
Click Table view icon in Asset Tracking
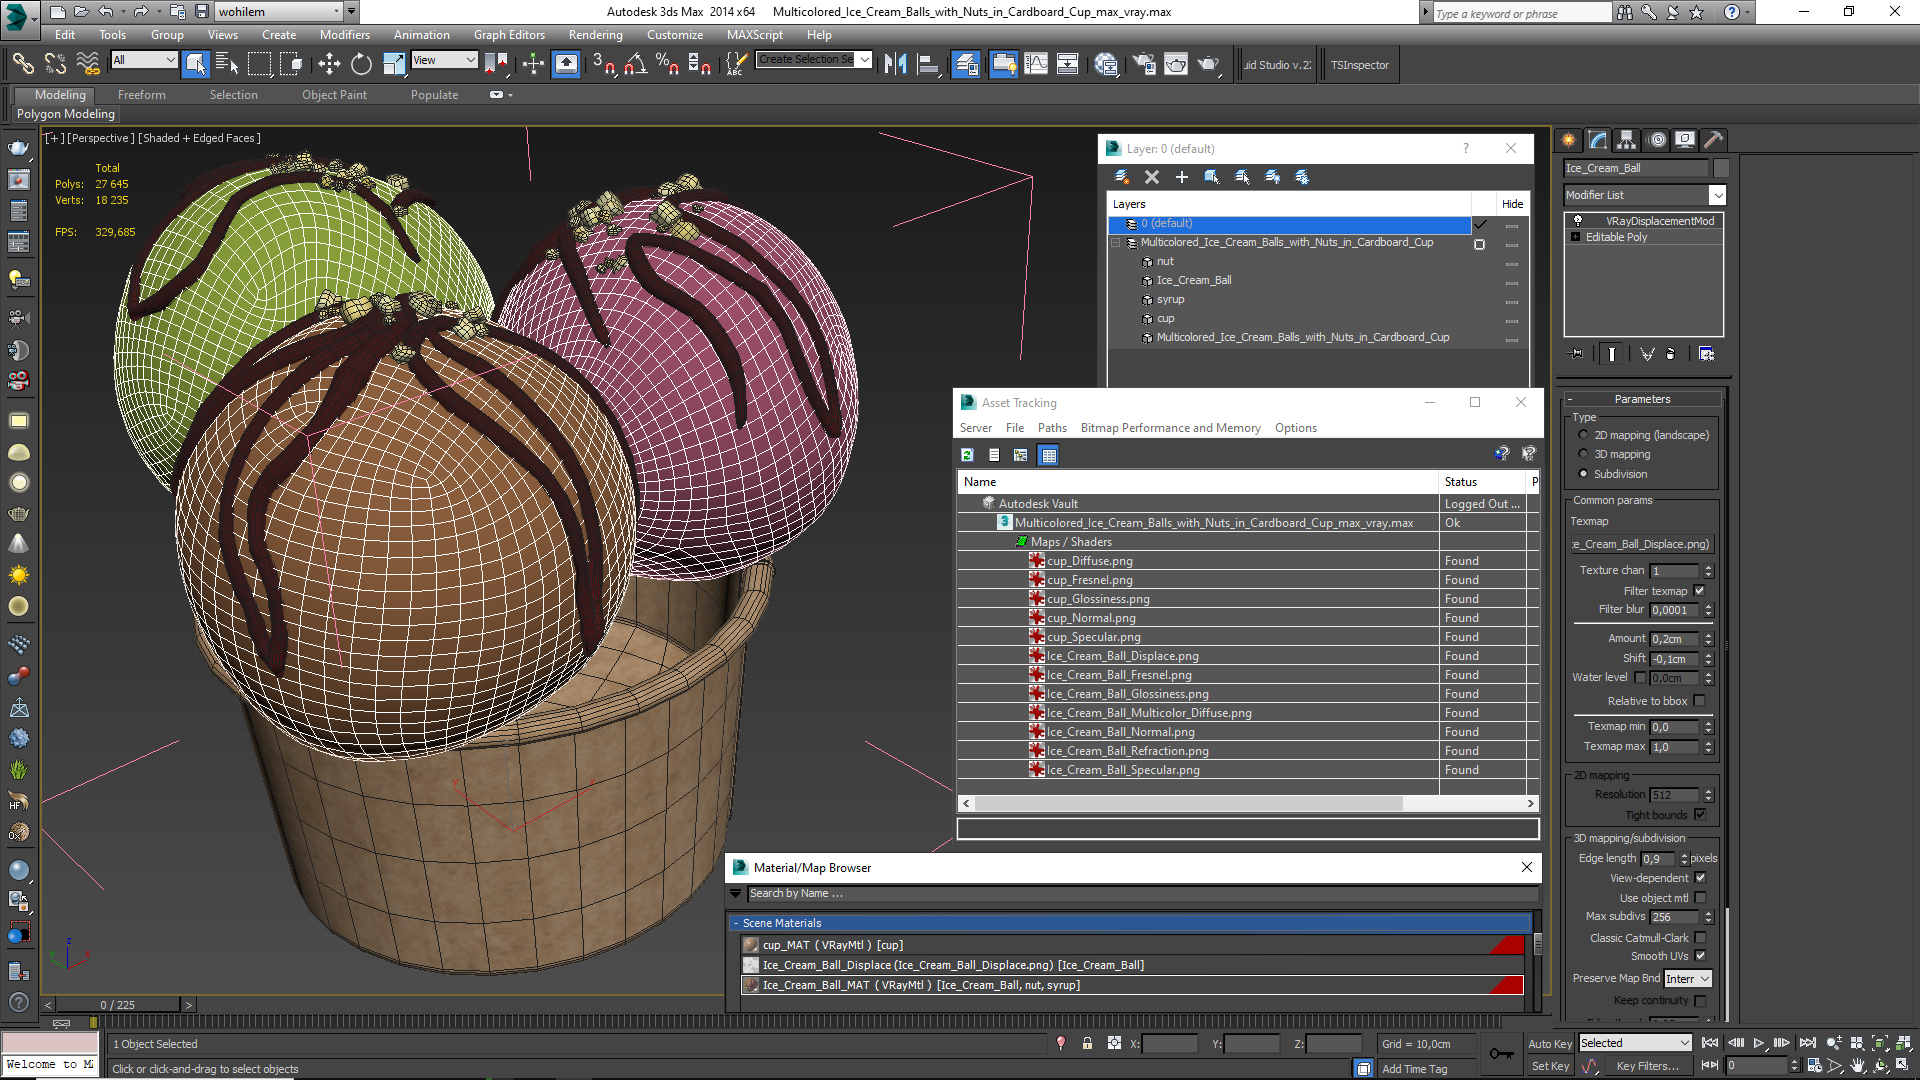(1048, 455)
